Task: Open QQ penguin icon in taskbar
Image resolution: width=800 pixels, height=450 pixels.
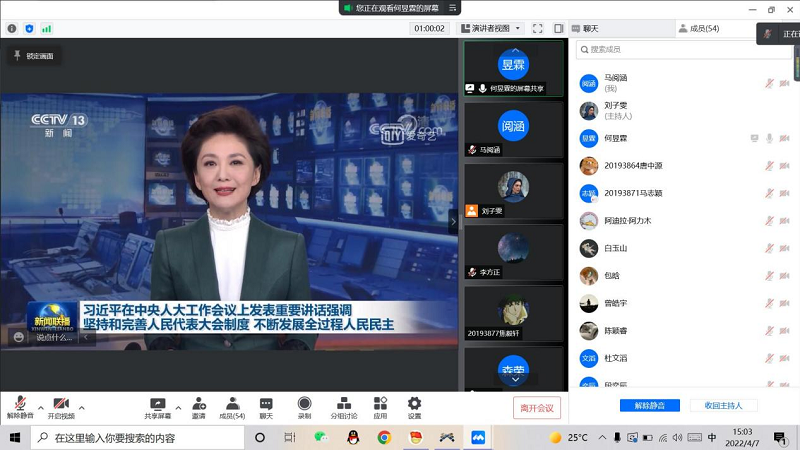Action: click(x=353, y=437)
